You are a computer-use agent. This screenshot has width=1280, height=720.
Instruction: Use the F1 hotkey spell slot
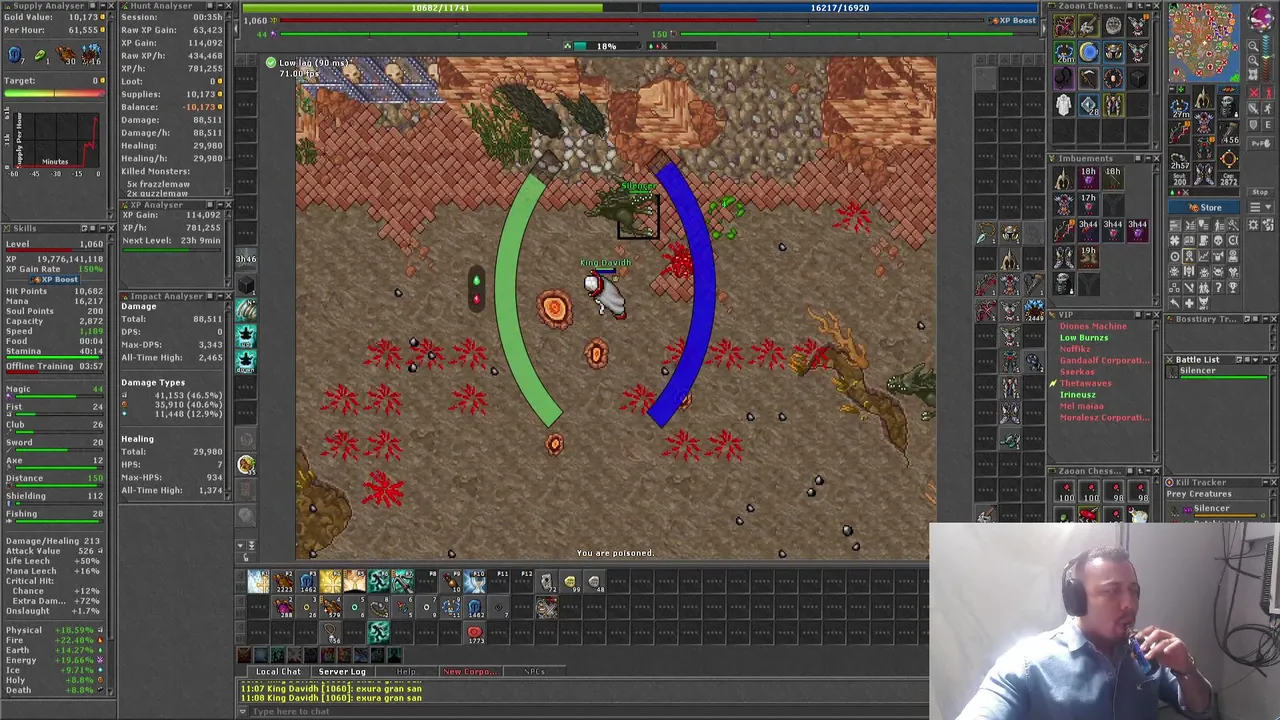(258, 581)
